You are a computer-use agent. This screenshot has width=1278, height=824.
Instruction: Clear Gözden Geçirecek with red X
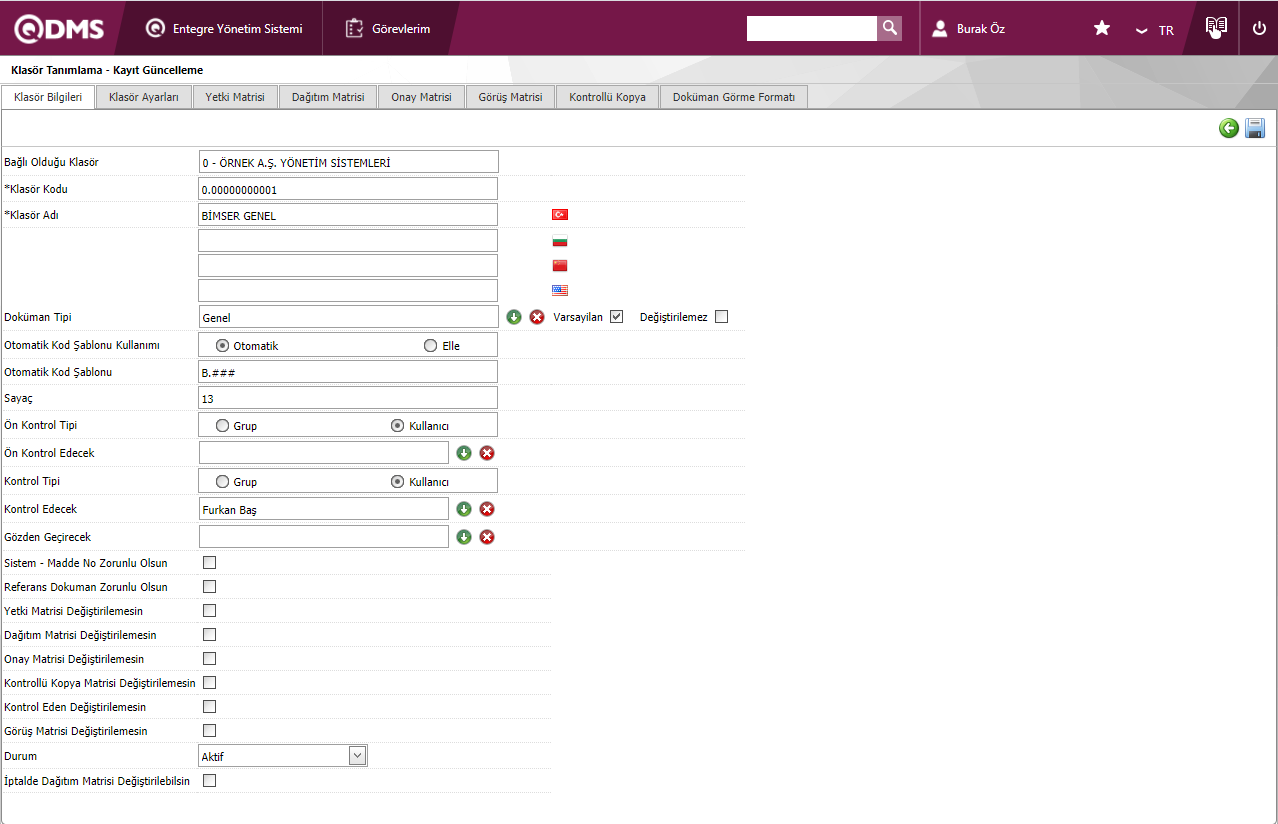487,537
